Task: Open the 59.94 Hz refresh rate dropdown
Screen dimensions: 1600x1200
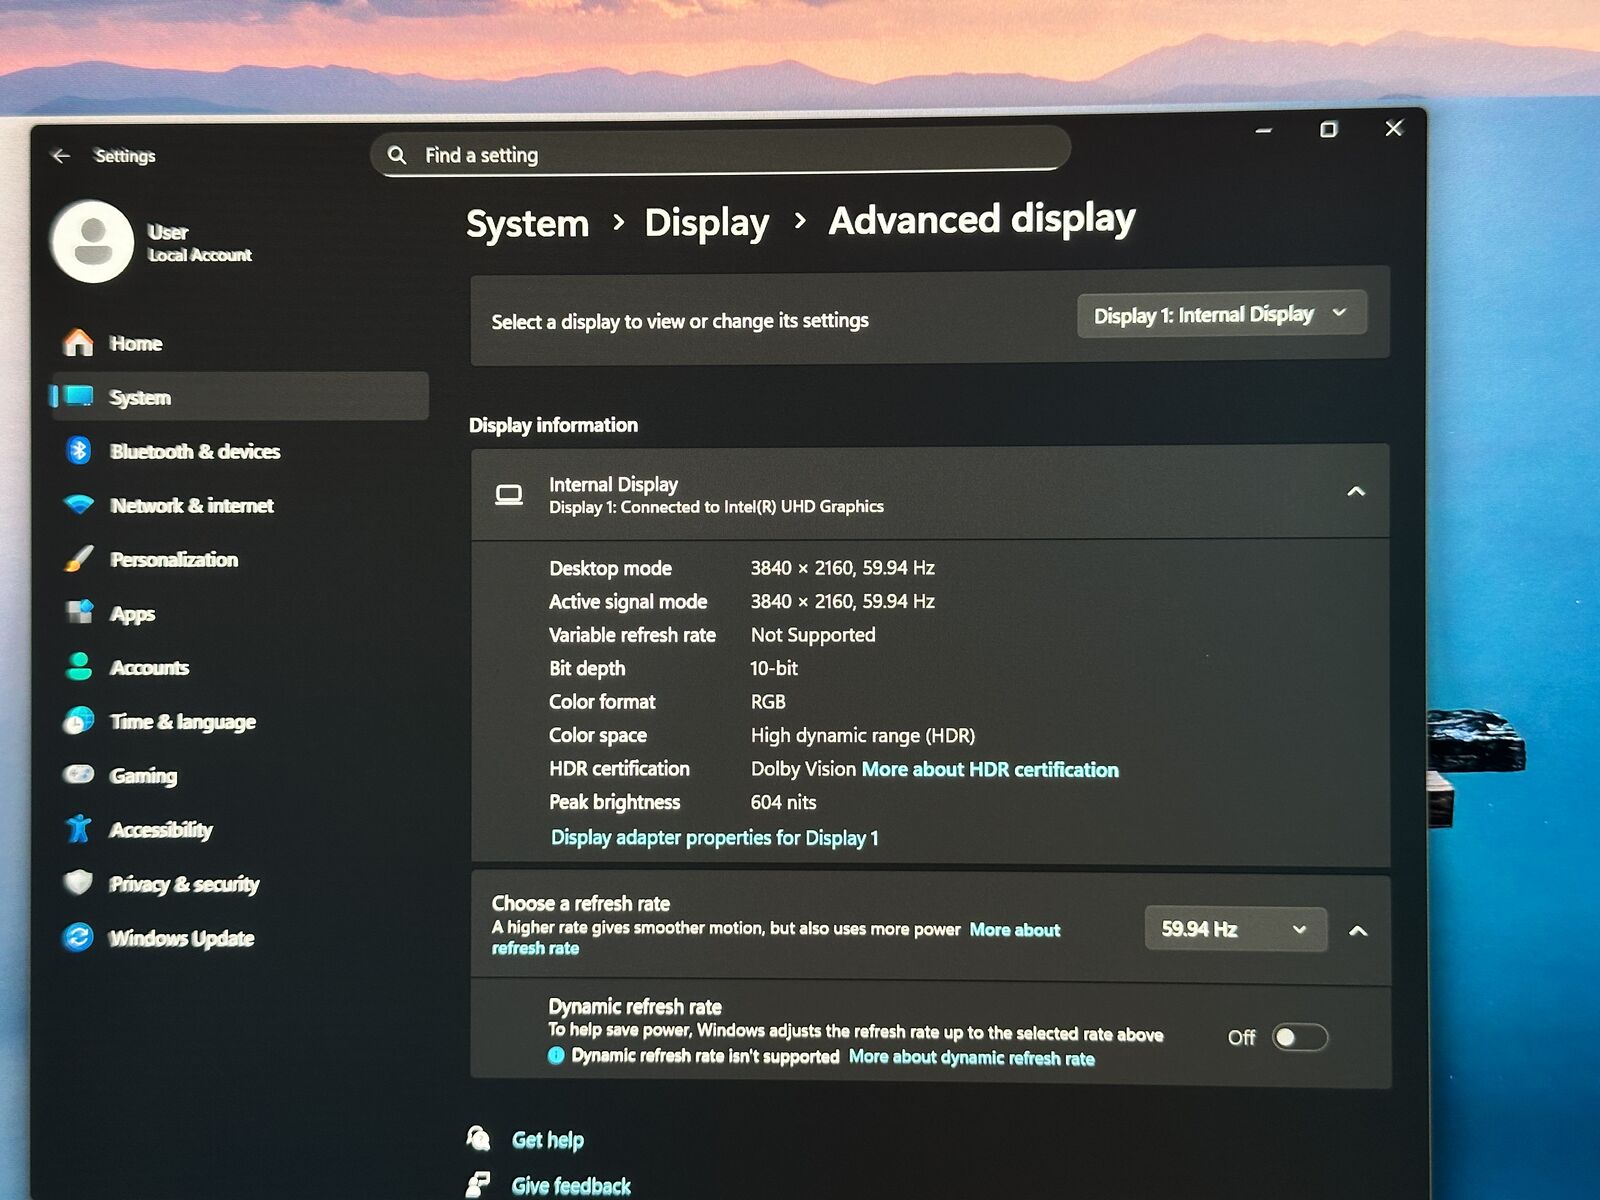Action: [x=1234, y=929]
